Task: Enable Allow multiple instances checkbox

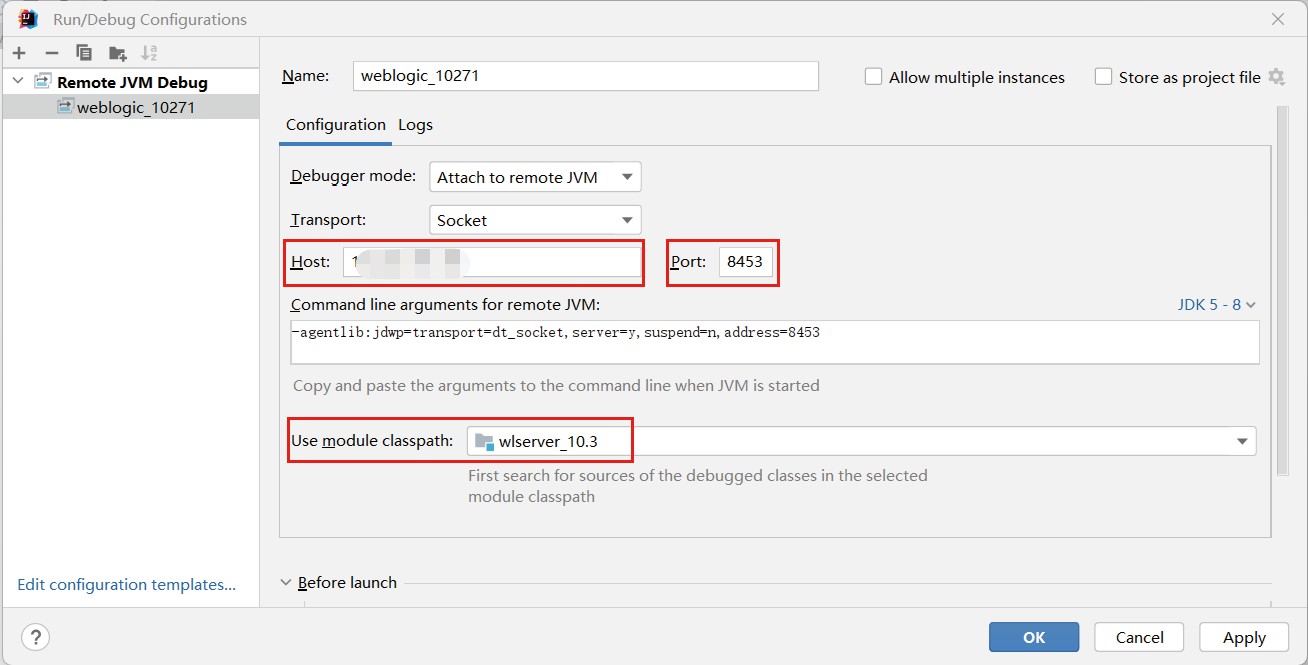Action: pos(874,77)
